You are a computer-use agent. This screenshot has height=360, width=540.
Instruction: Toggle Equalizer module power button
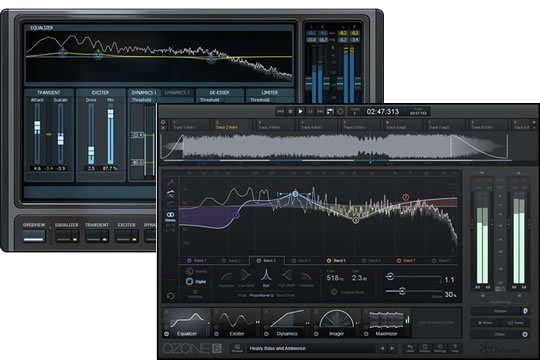(167, 334)
